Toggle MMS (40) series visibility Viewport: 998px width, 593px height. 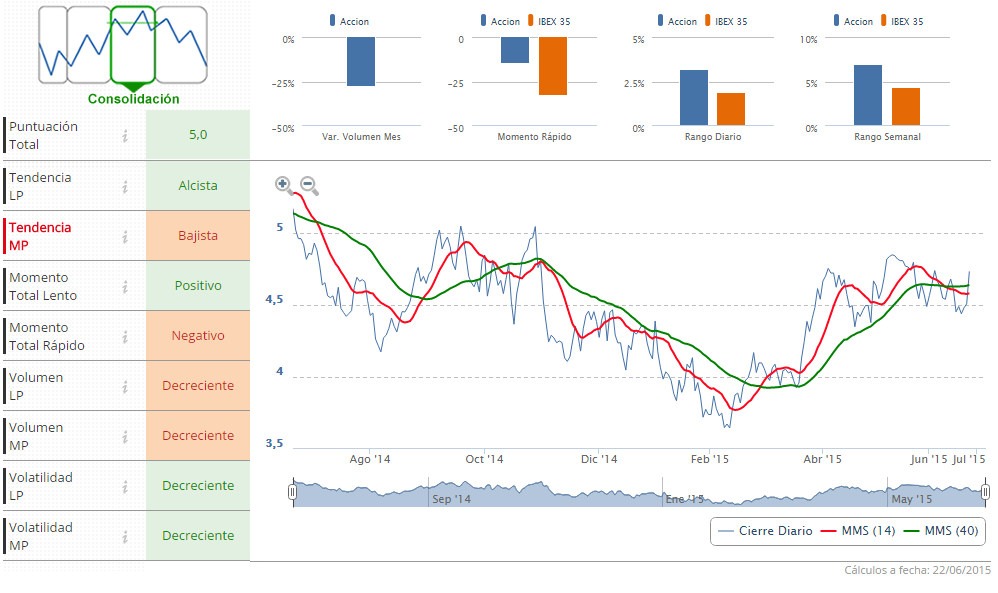[940, 531]
